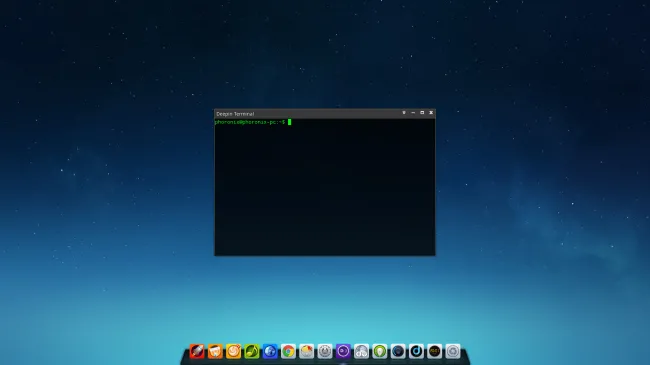This screenshot has width=650, height=365.
Task: Launch the green lightbulb dock icon
Action: 379,351
